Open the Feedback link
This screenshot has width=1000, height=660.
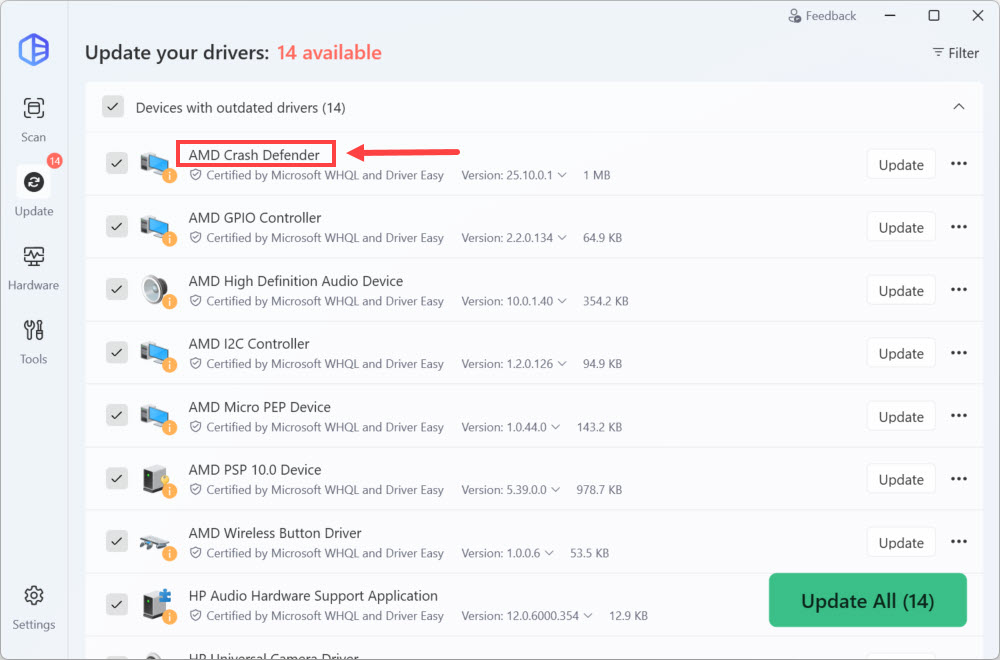(x=822, y=16)
